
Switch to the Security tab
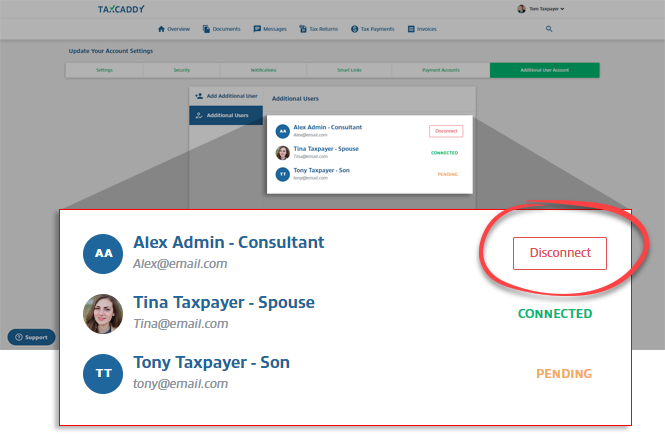182,70
